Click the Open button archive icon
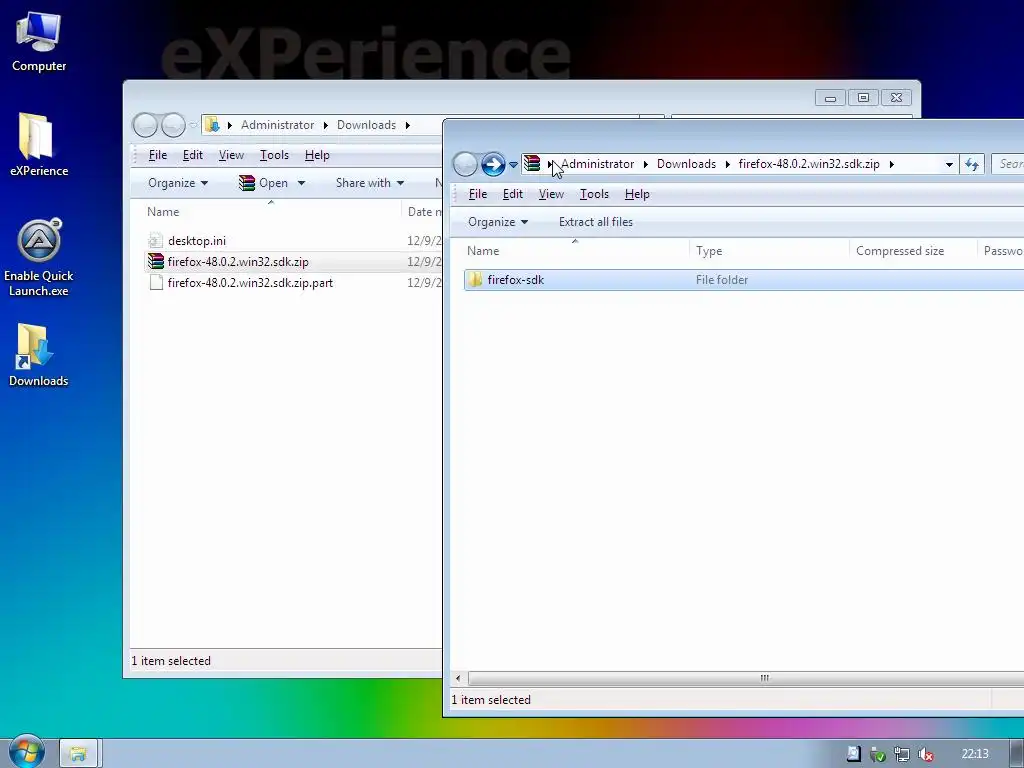Viewport: 1024px width, 768px height. pyautogui.click(x=246, y=183)
